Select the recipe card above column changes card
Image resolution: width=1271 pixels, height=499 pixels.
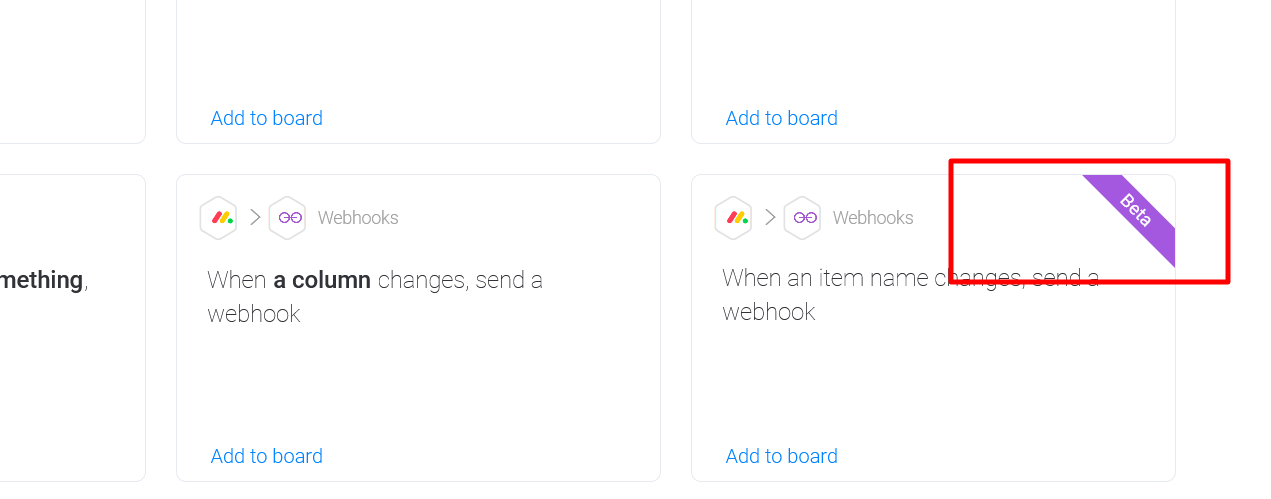[x=418, y=71]
